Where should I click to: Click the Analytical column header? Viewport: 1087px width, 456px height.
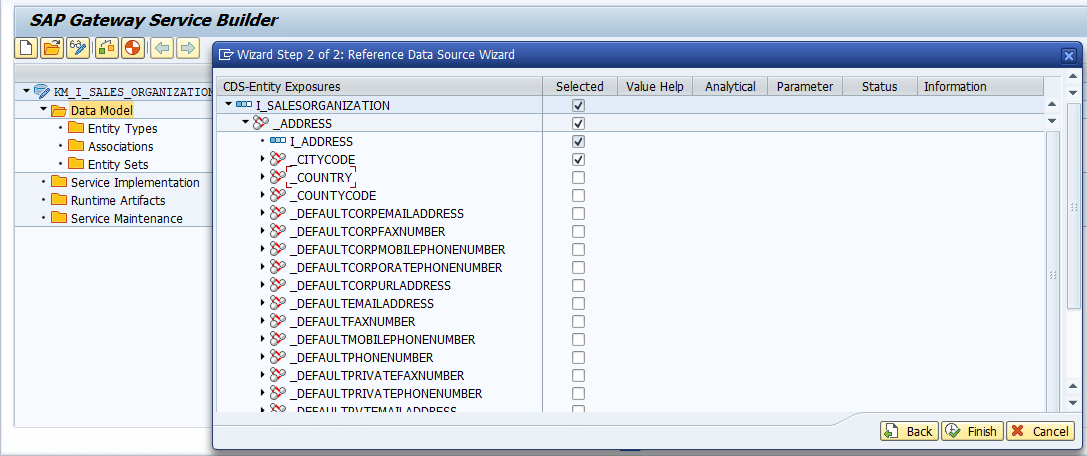click(x=730, y=87)
